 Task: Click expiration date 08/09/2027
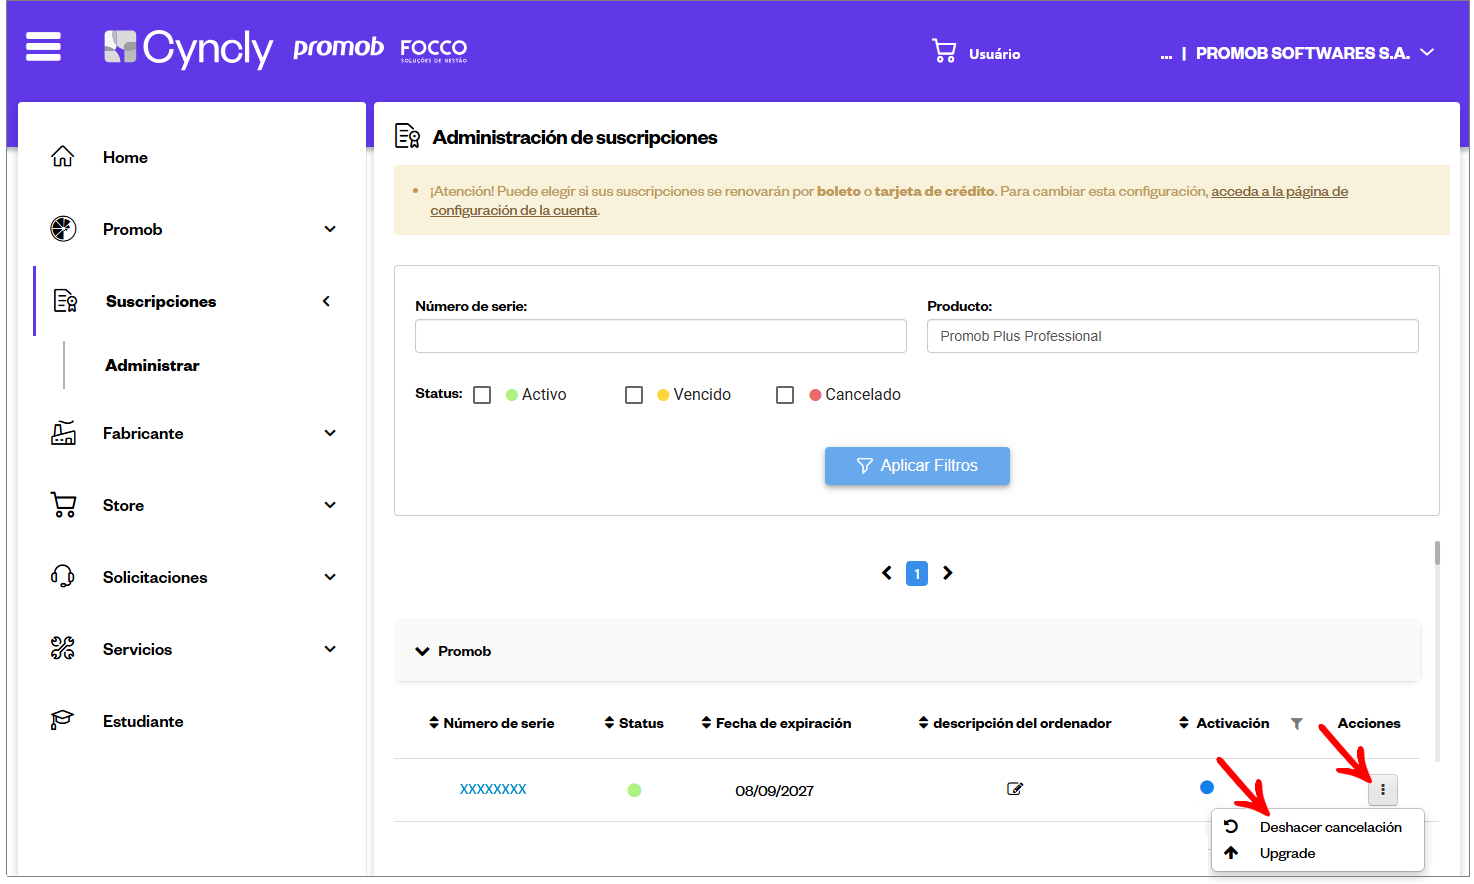[774, 790]
